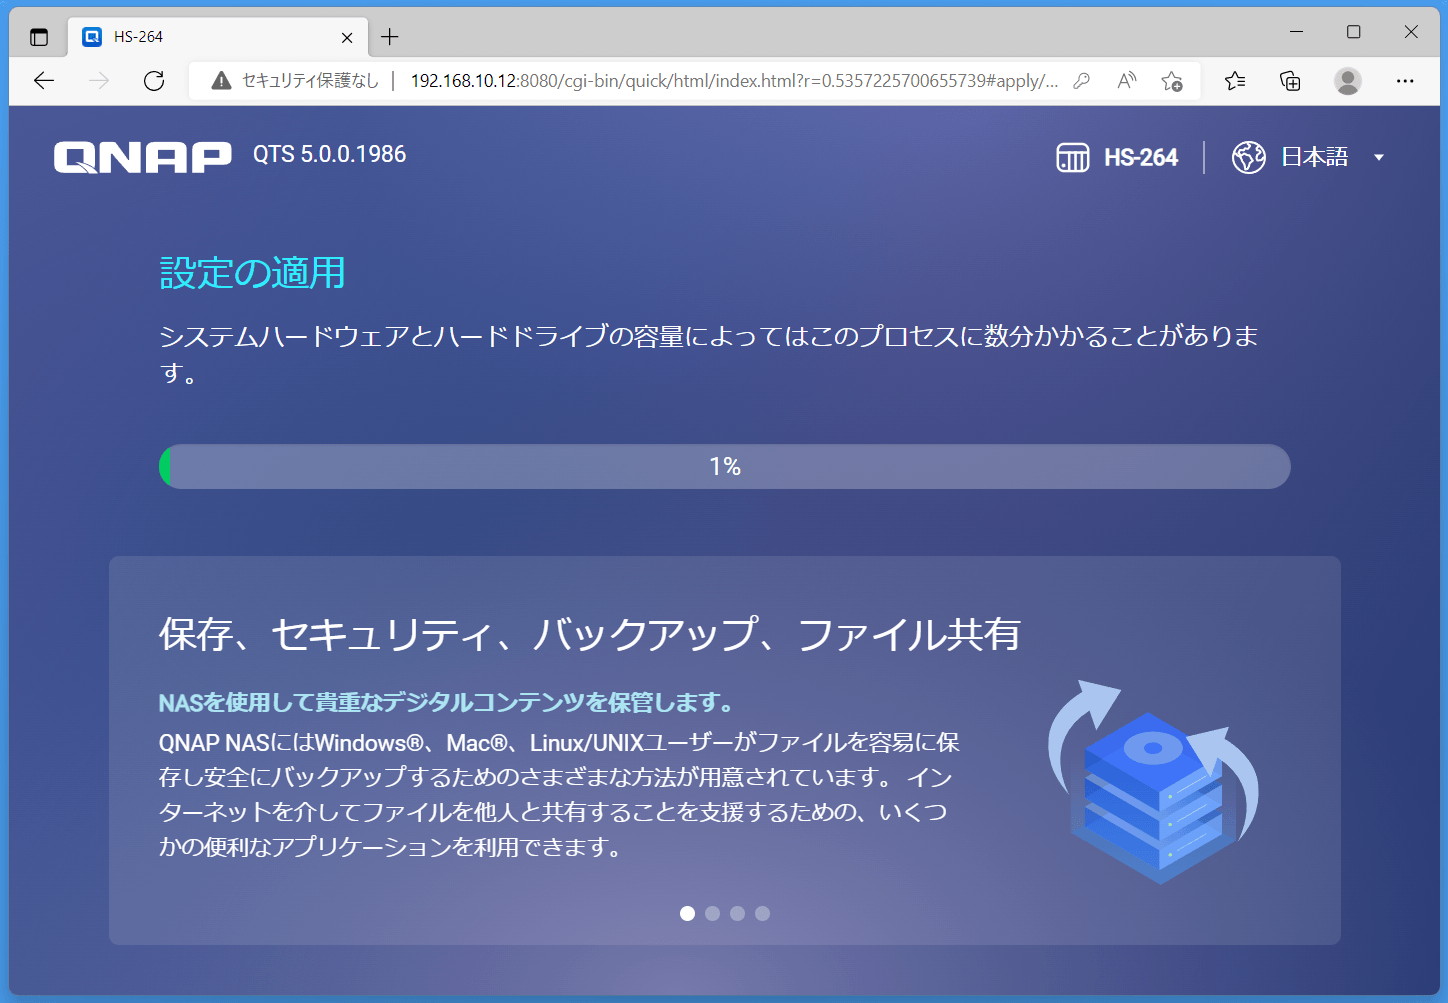Click the QNAP logo
Image resolution: width=1448 pixels, height=1003 pixels.
(143, 157)
